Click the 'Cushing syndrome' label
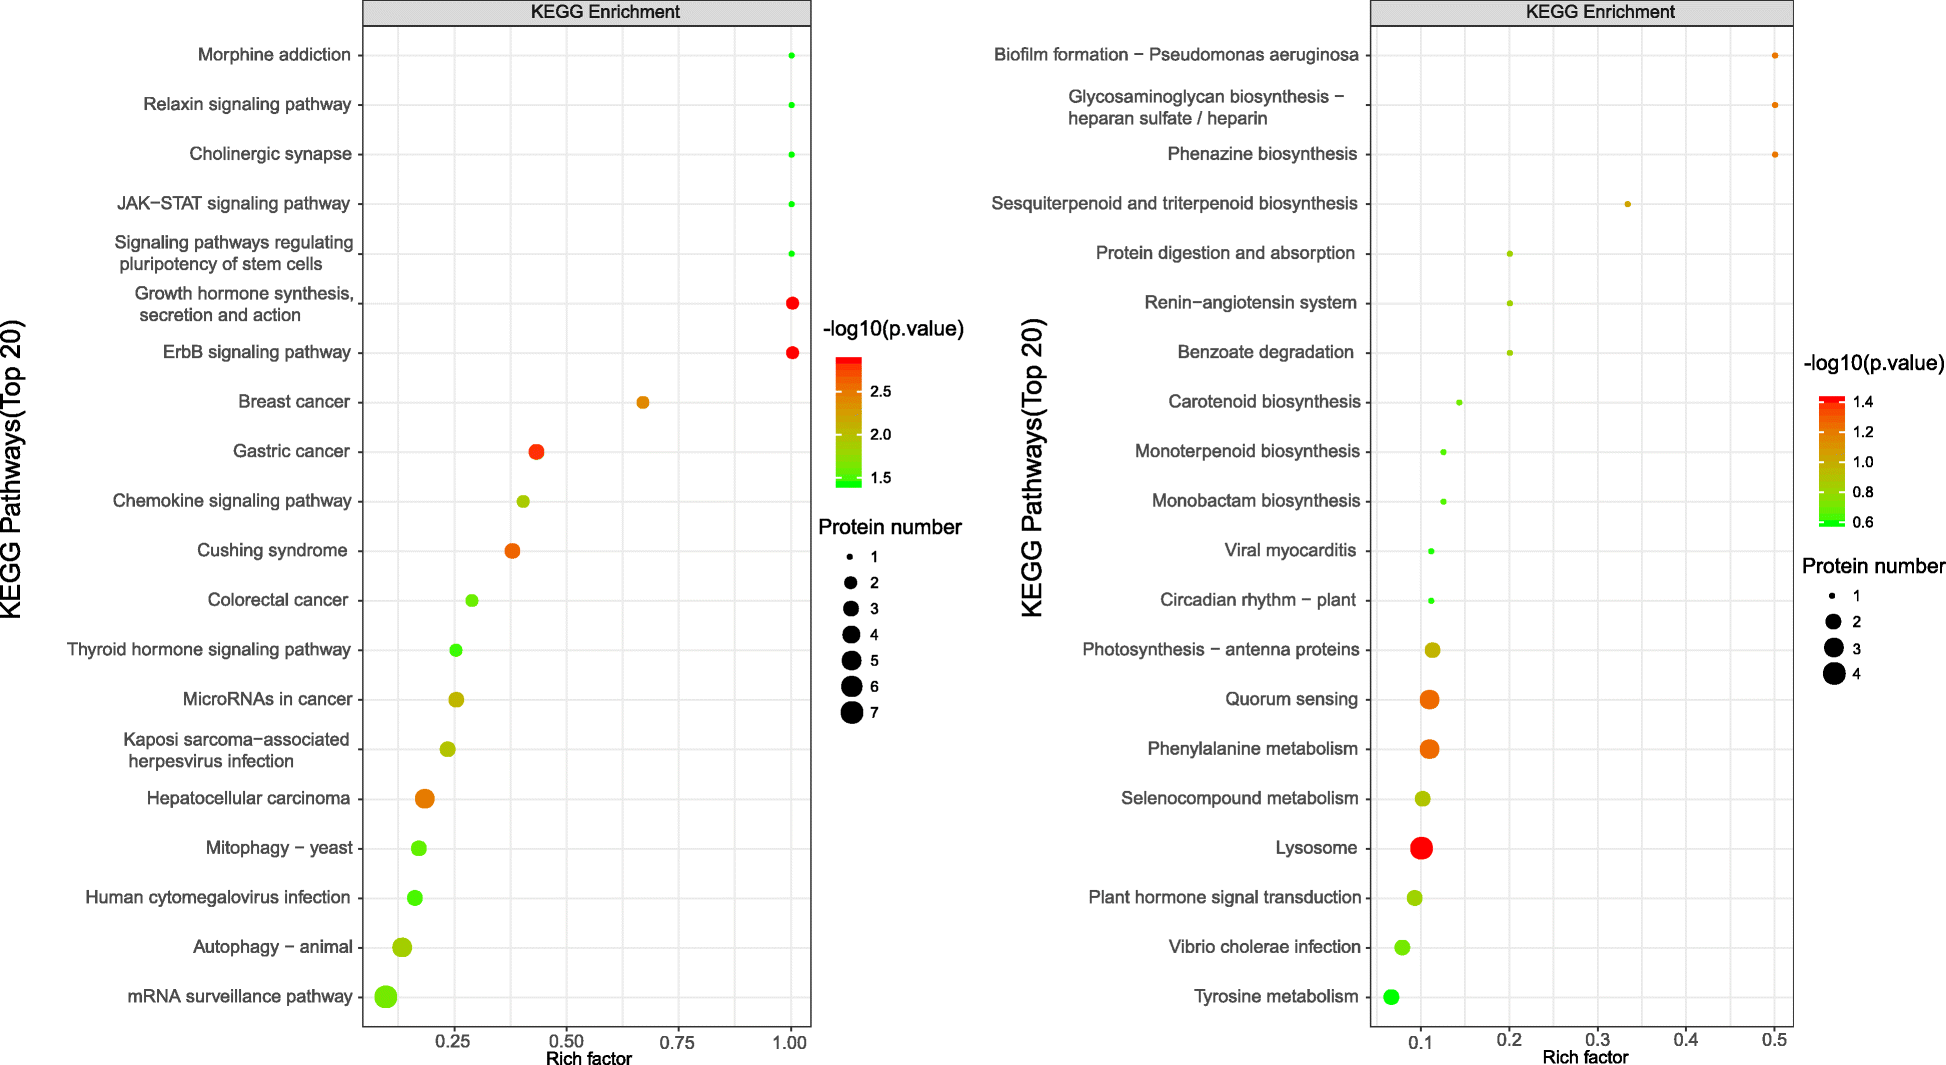 point(272,550)
